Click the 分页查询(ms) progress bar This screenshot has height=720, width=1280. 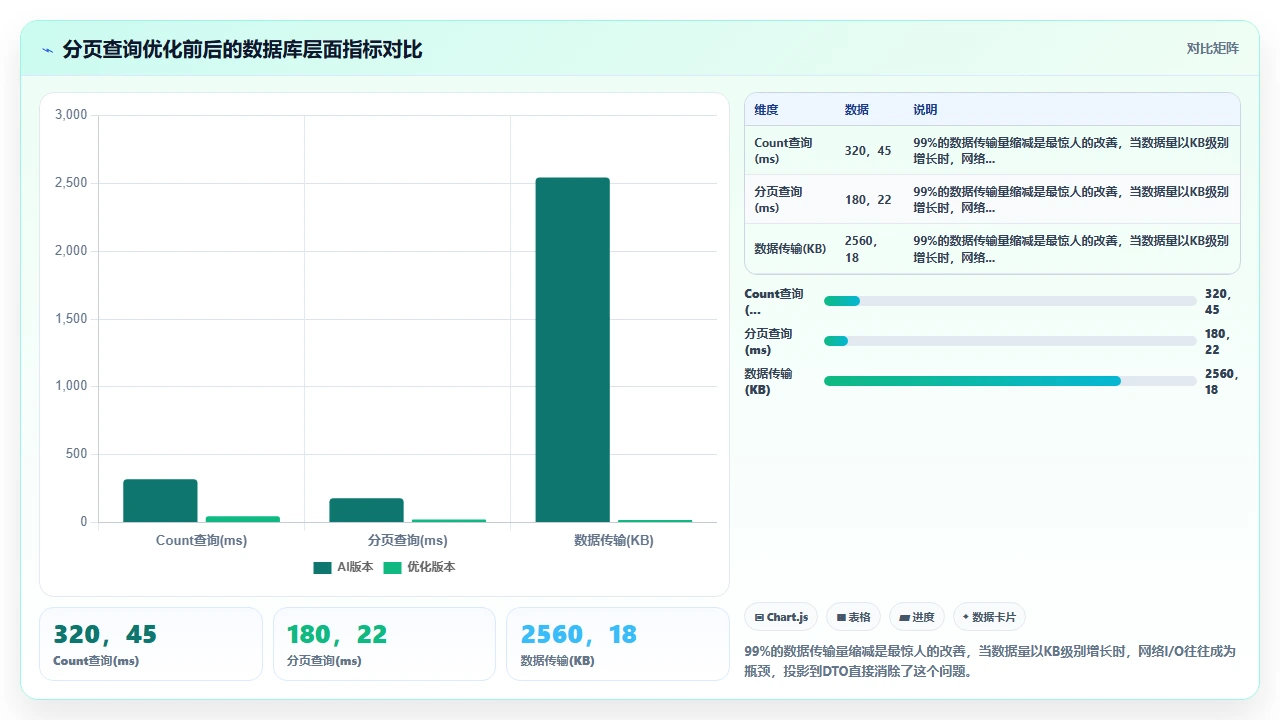[1010, 341]
